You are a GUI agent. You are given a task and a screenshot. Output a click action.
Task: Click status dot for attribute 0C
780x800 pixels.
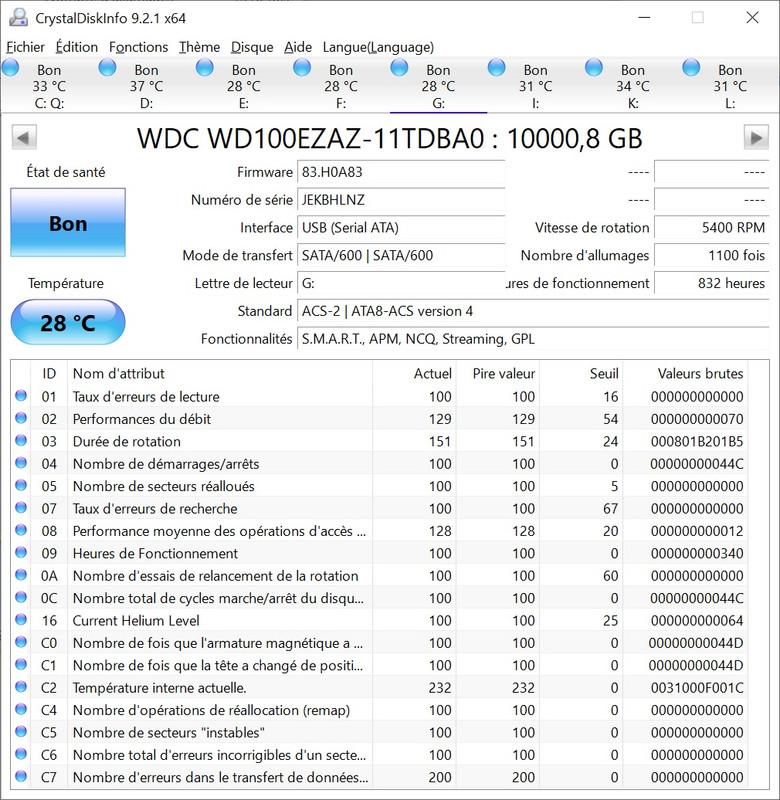point(21,597)
